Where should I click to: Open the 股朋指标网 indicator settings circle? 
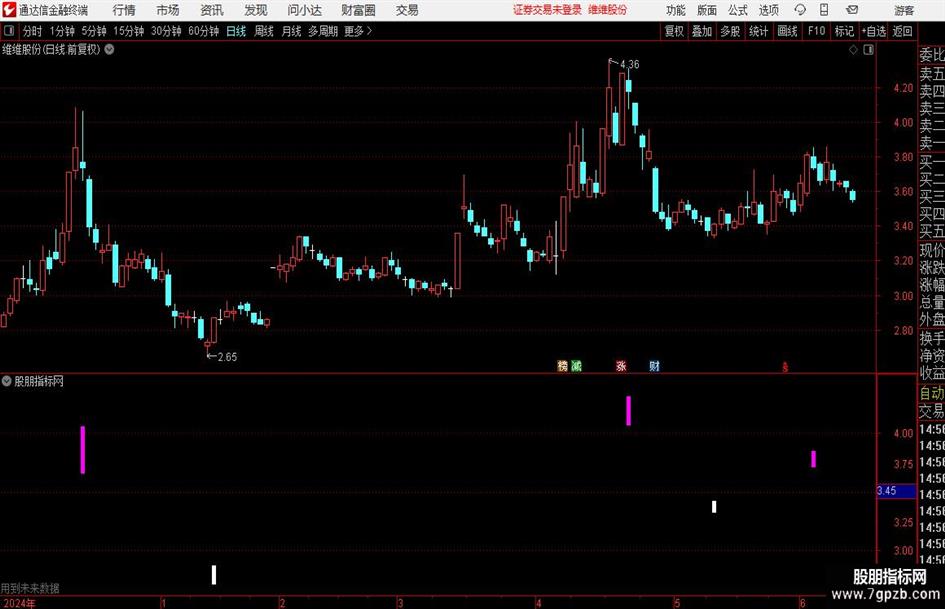pos(7,381)
